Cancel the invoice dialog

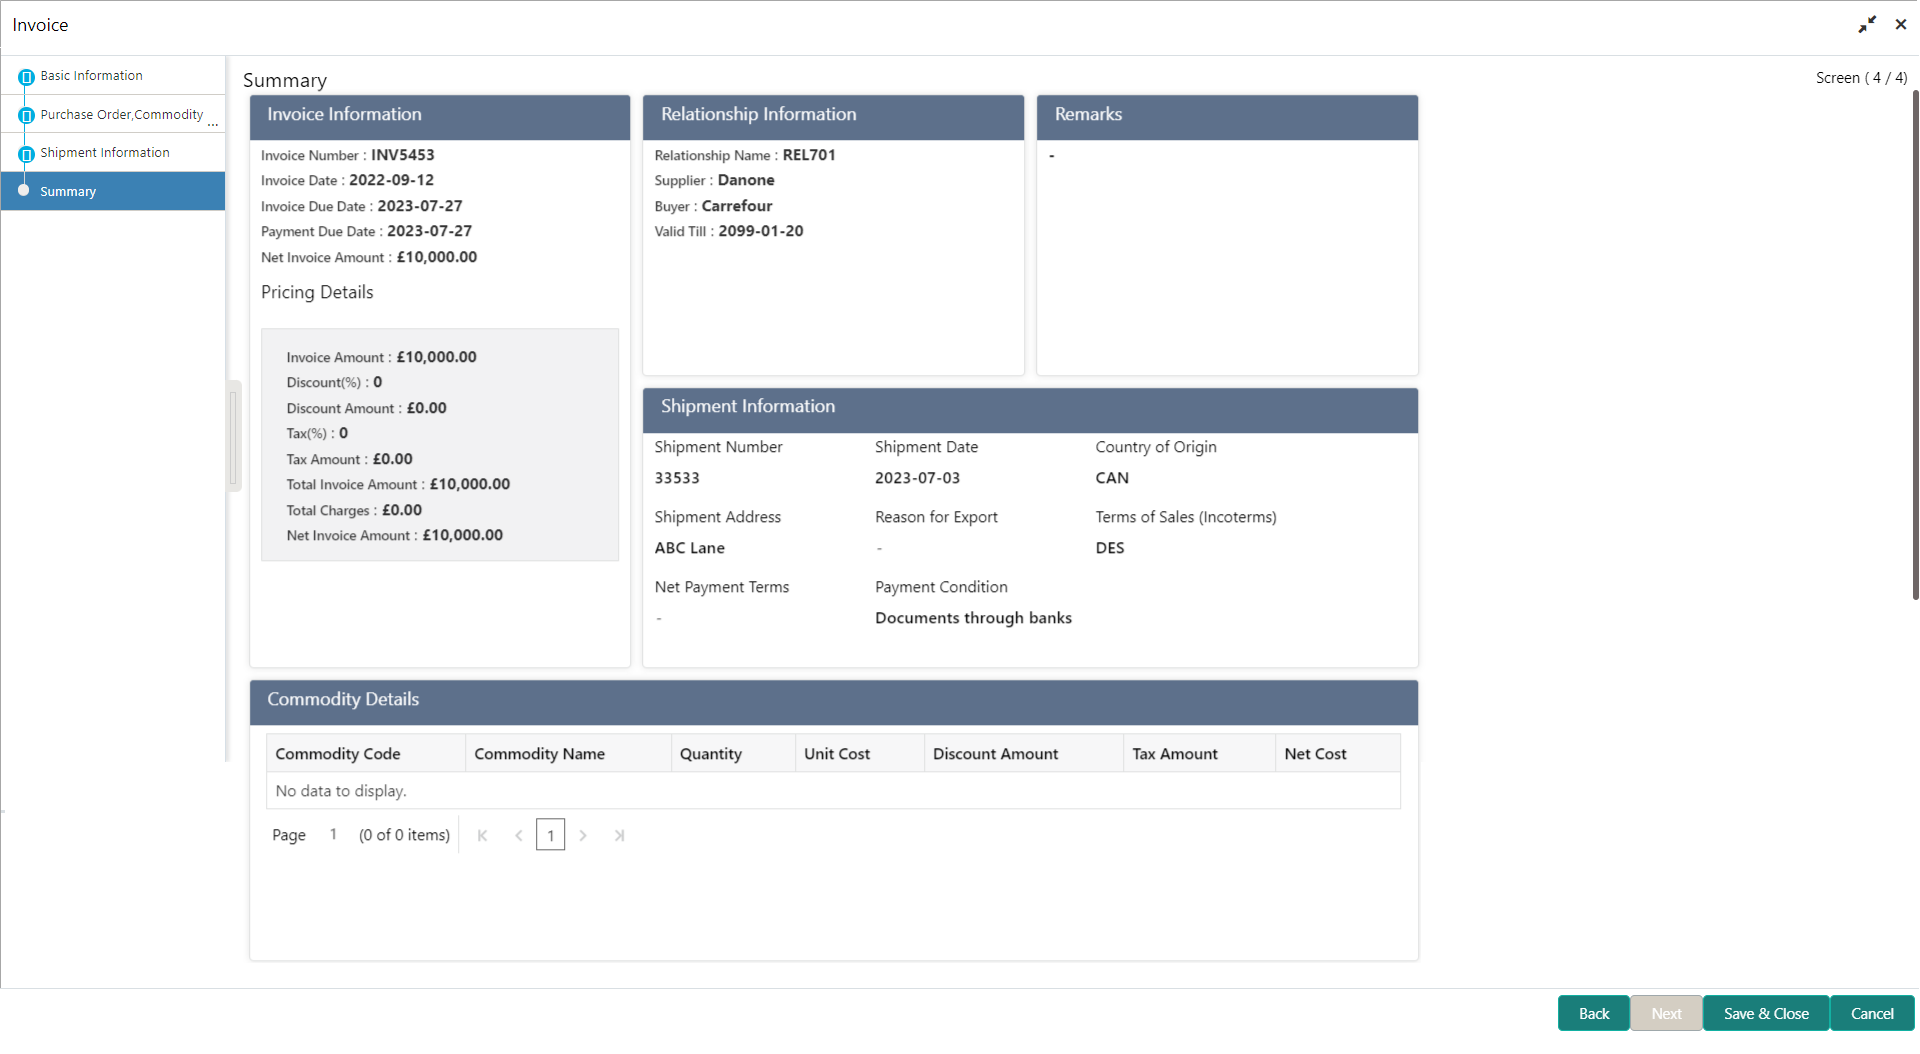[1872, 1013]
